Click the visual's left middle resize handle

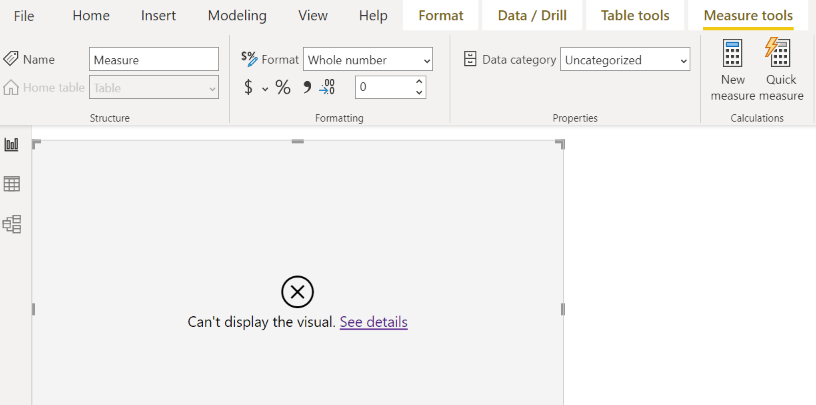tap(33, 309)
